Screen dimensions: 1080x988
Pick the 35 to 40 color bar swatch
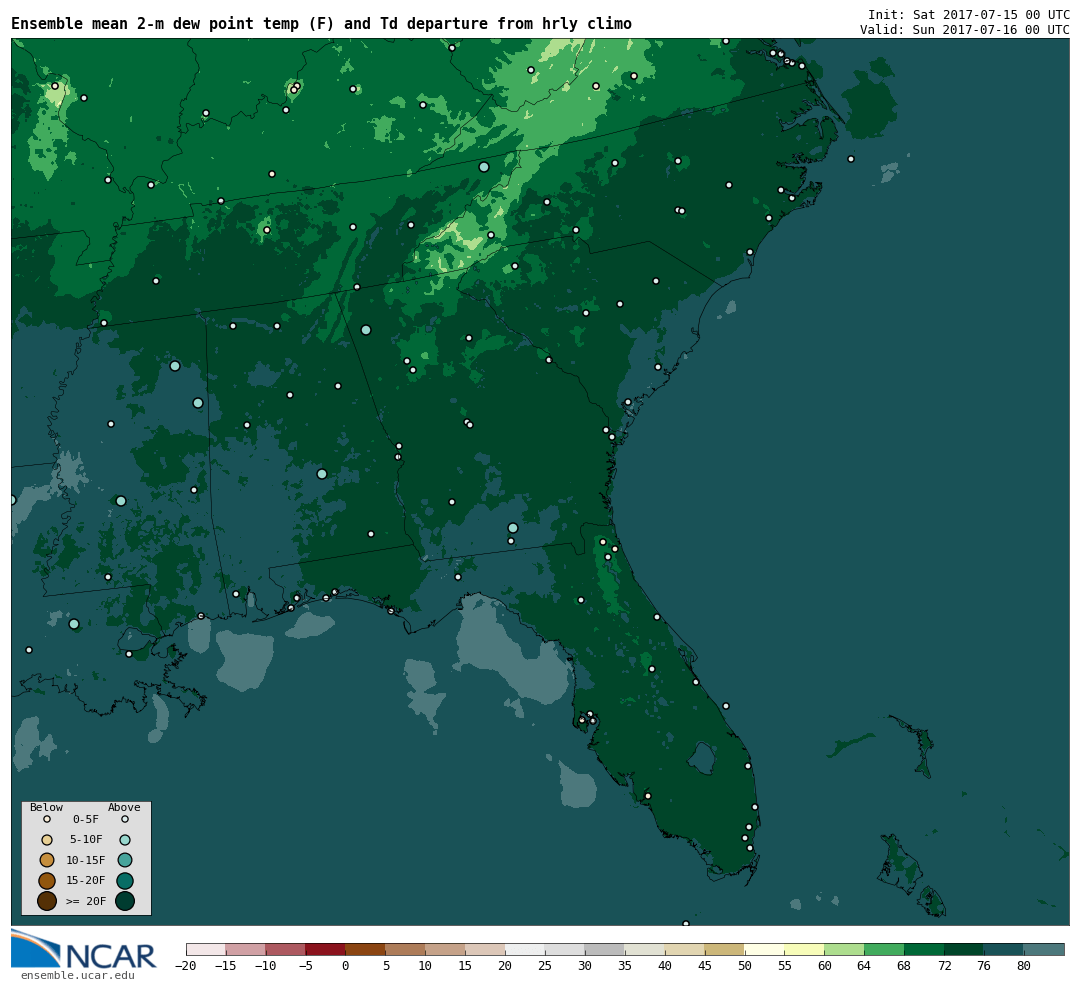645,949
